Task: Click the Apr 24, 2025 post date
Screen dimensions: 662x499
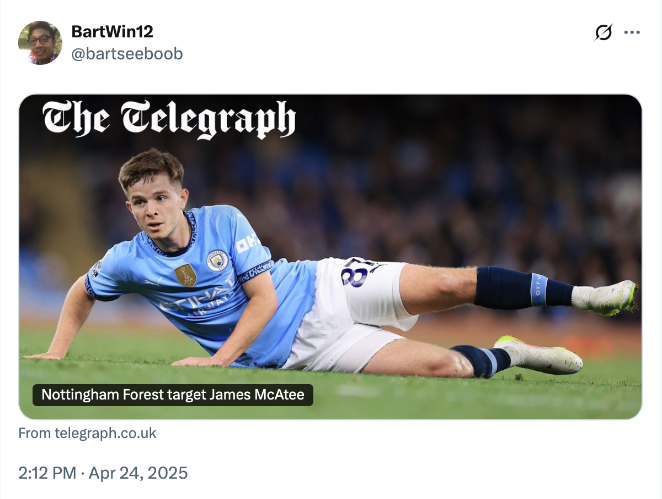Action: click(x=142, y=473)
